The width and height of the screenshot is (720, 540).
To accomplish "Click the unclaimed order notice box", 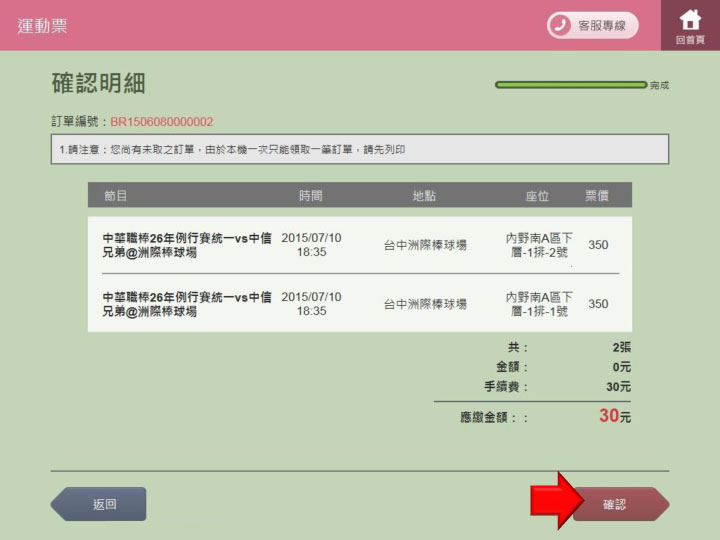I will [360, 149].
